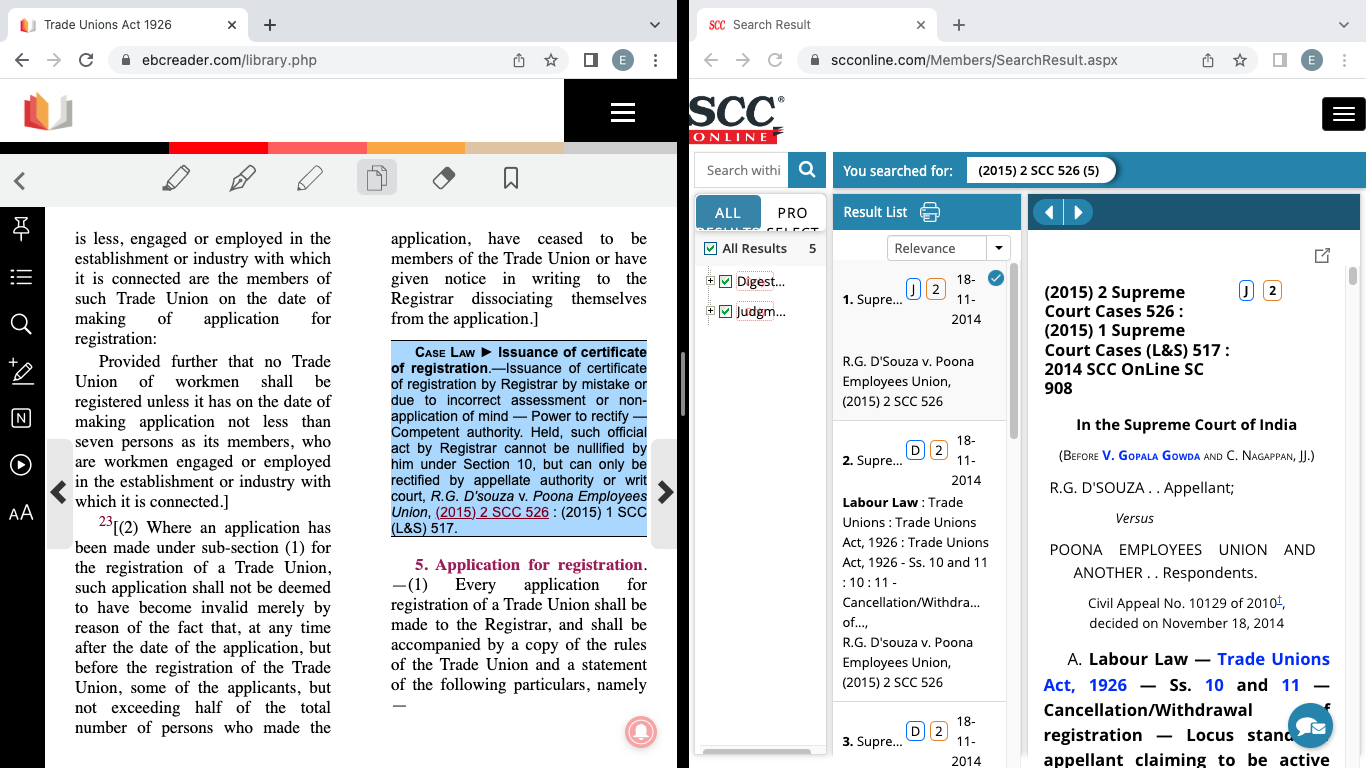The height and width of the screenshot is (768, 1366).
Task: Click the orange 2 badge in judgment header
Action: point(1272,291)
